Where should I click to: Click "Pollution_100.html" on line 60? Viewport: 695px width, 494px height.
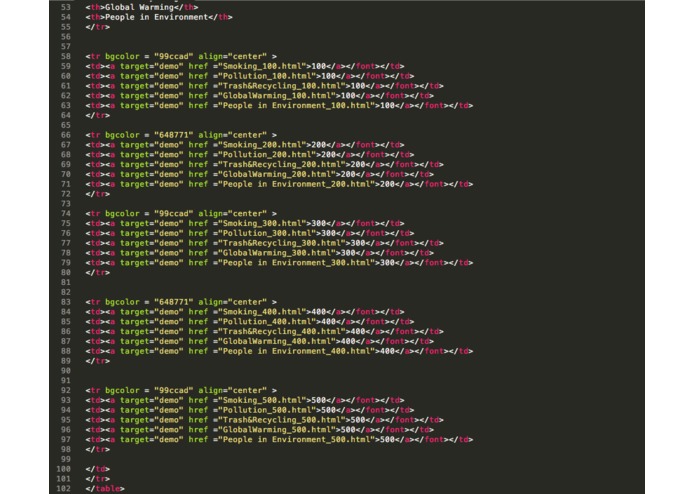(266, 76)
